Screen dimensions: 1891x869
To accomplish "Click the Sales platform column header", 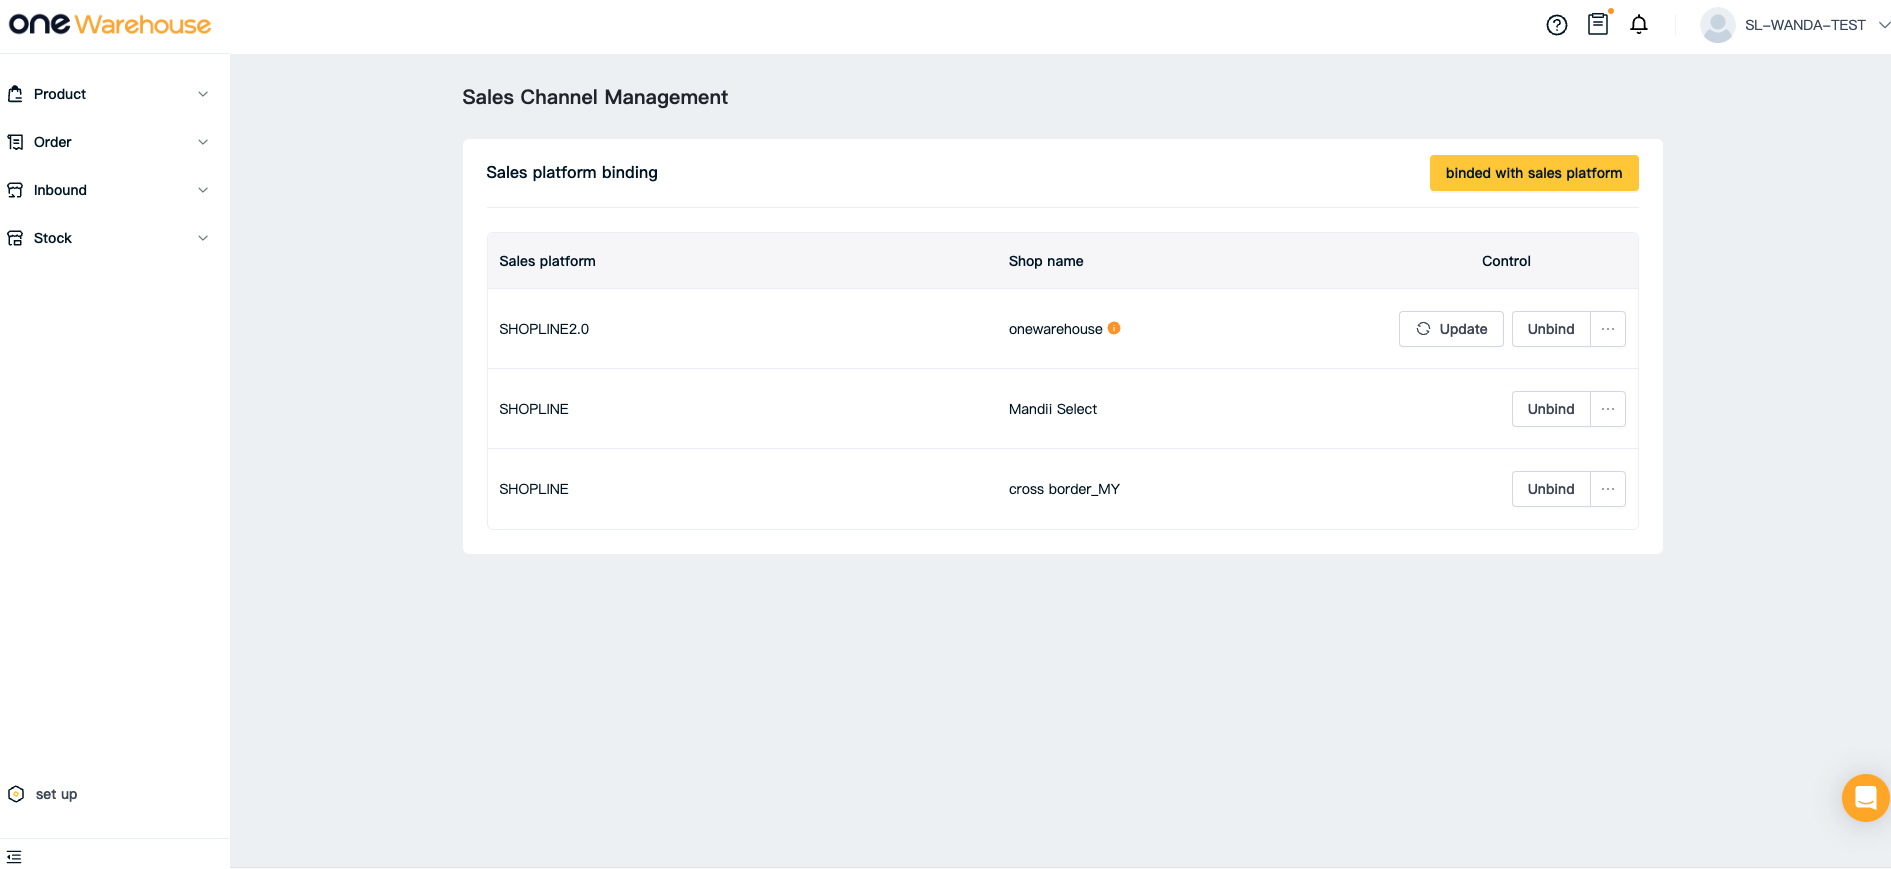I will point(547,261).
